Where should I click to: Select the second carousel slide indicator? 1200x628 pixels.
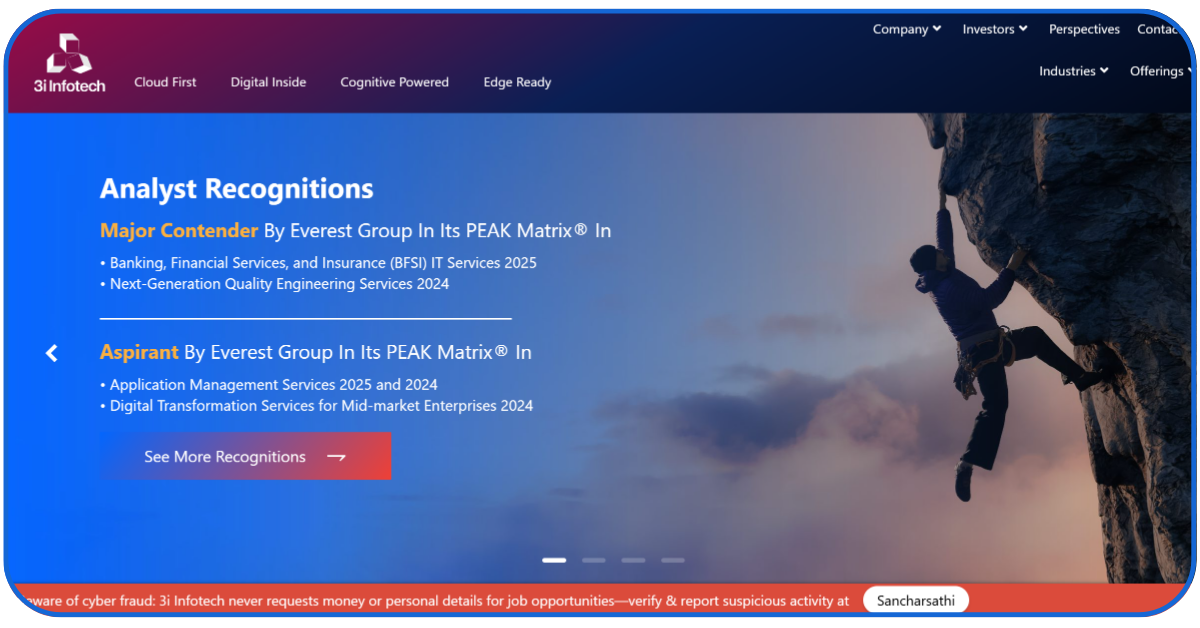(x=594, y=560)
